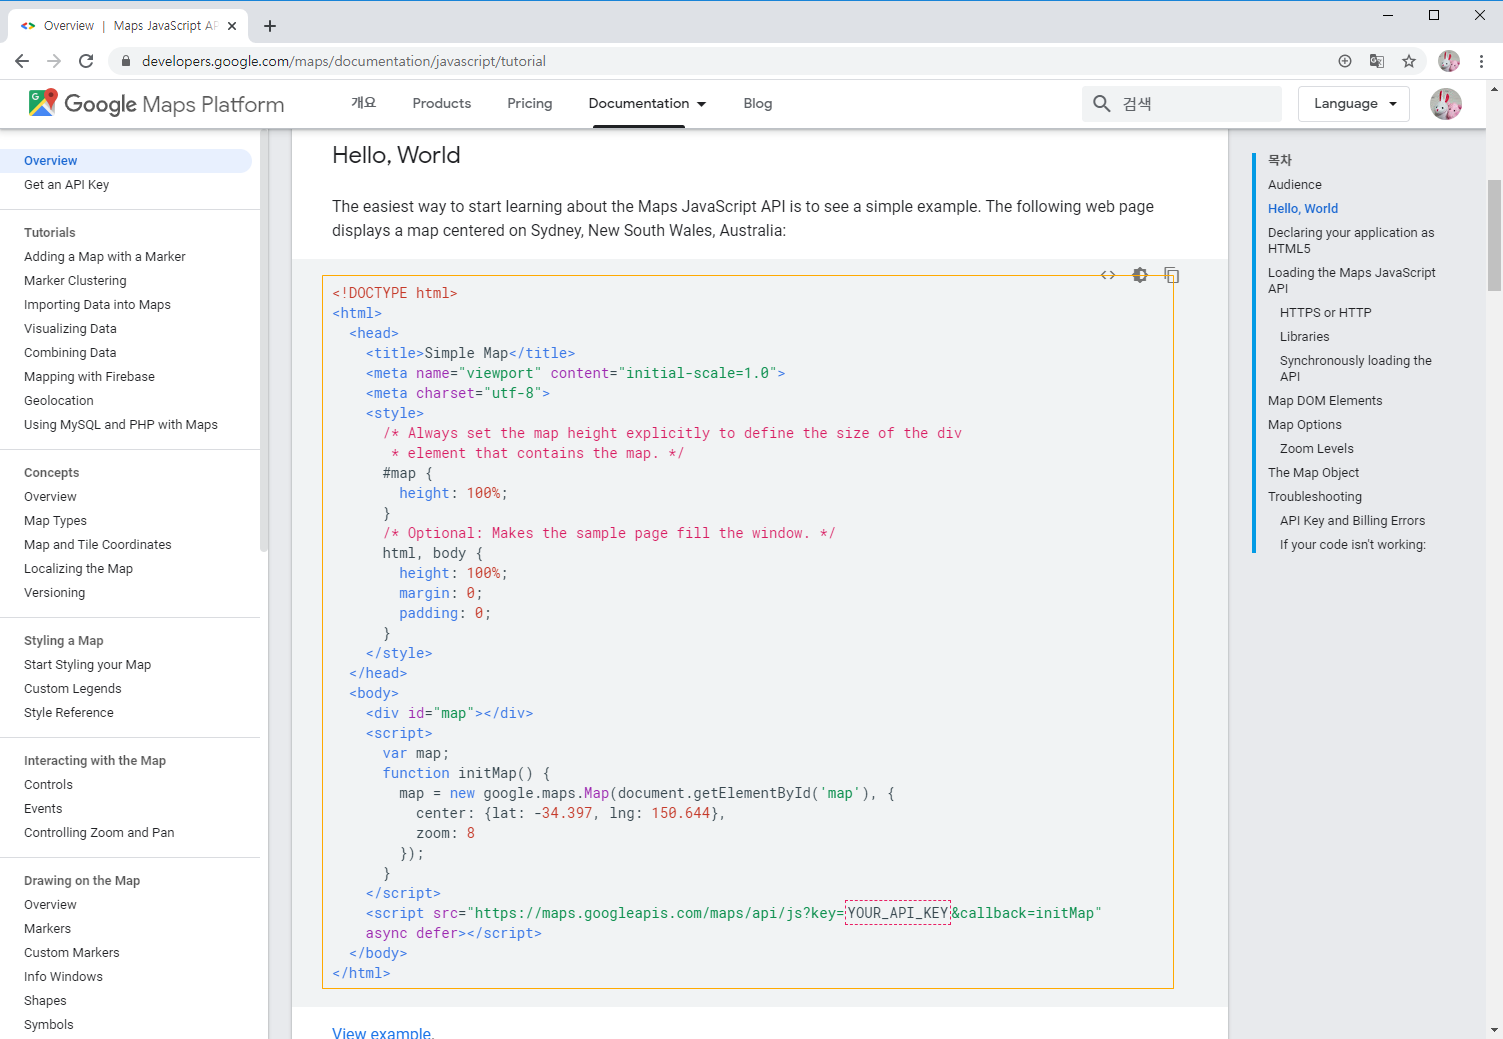Open Versioning page

click(54, 593)
